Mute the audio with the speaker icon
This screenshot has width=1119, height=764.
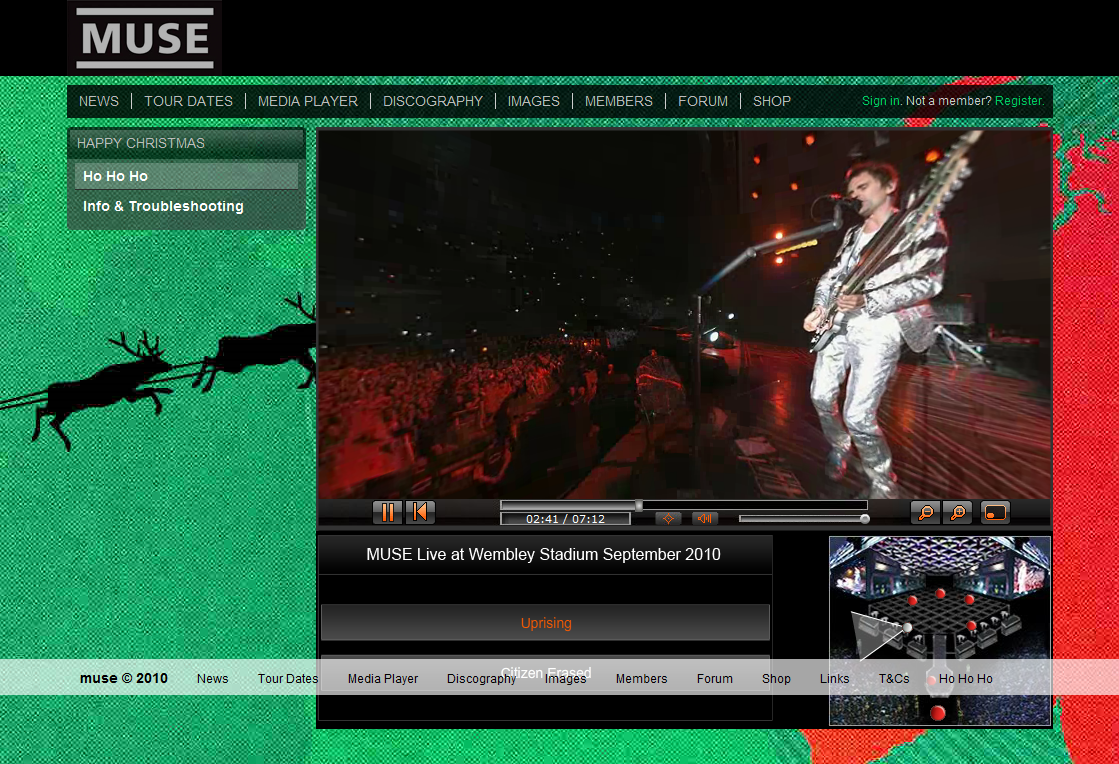704,519
